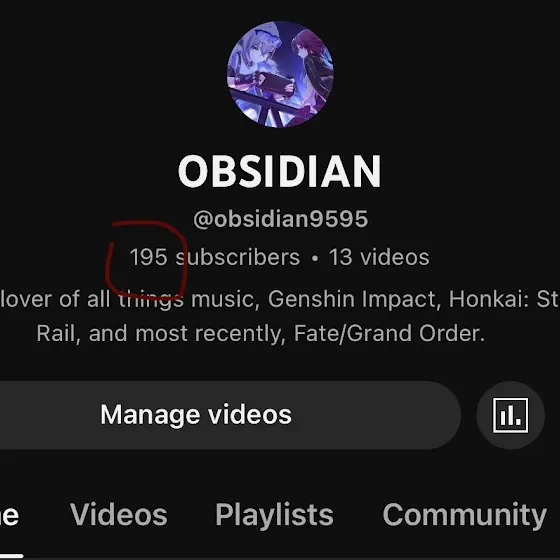The image size is (560, 560).
Task: Switch to the Videos tab
Action: (119, 515)
